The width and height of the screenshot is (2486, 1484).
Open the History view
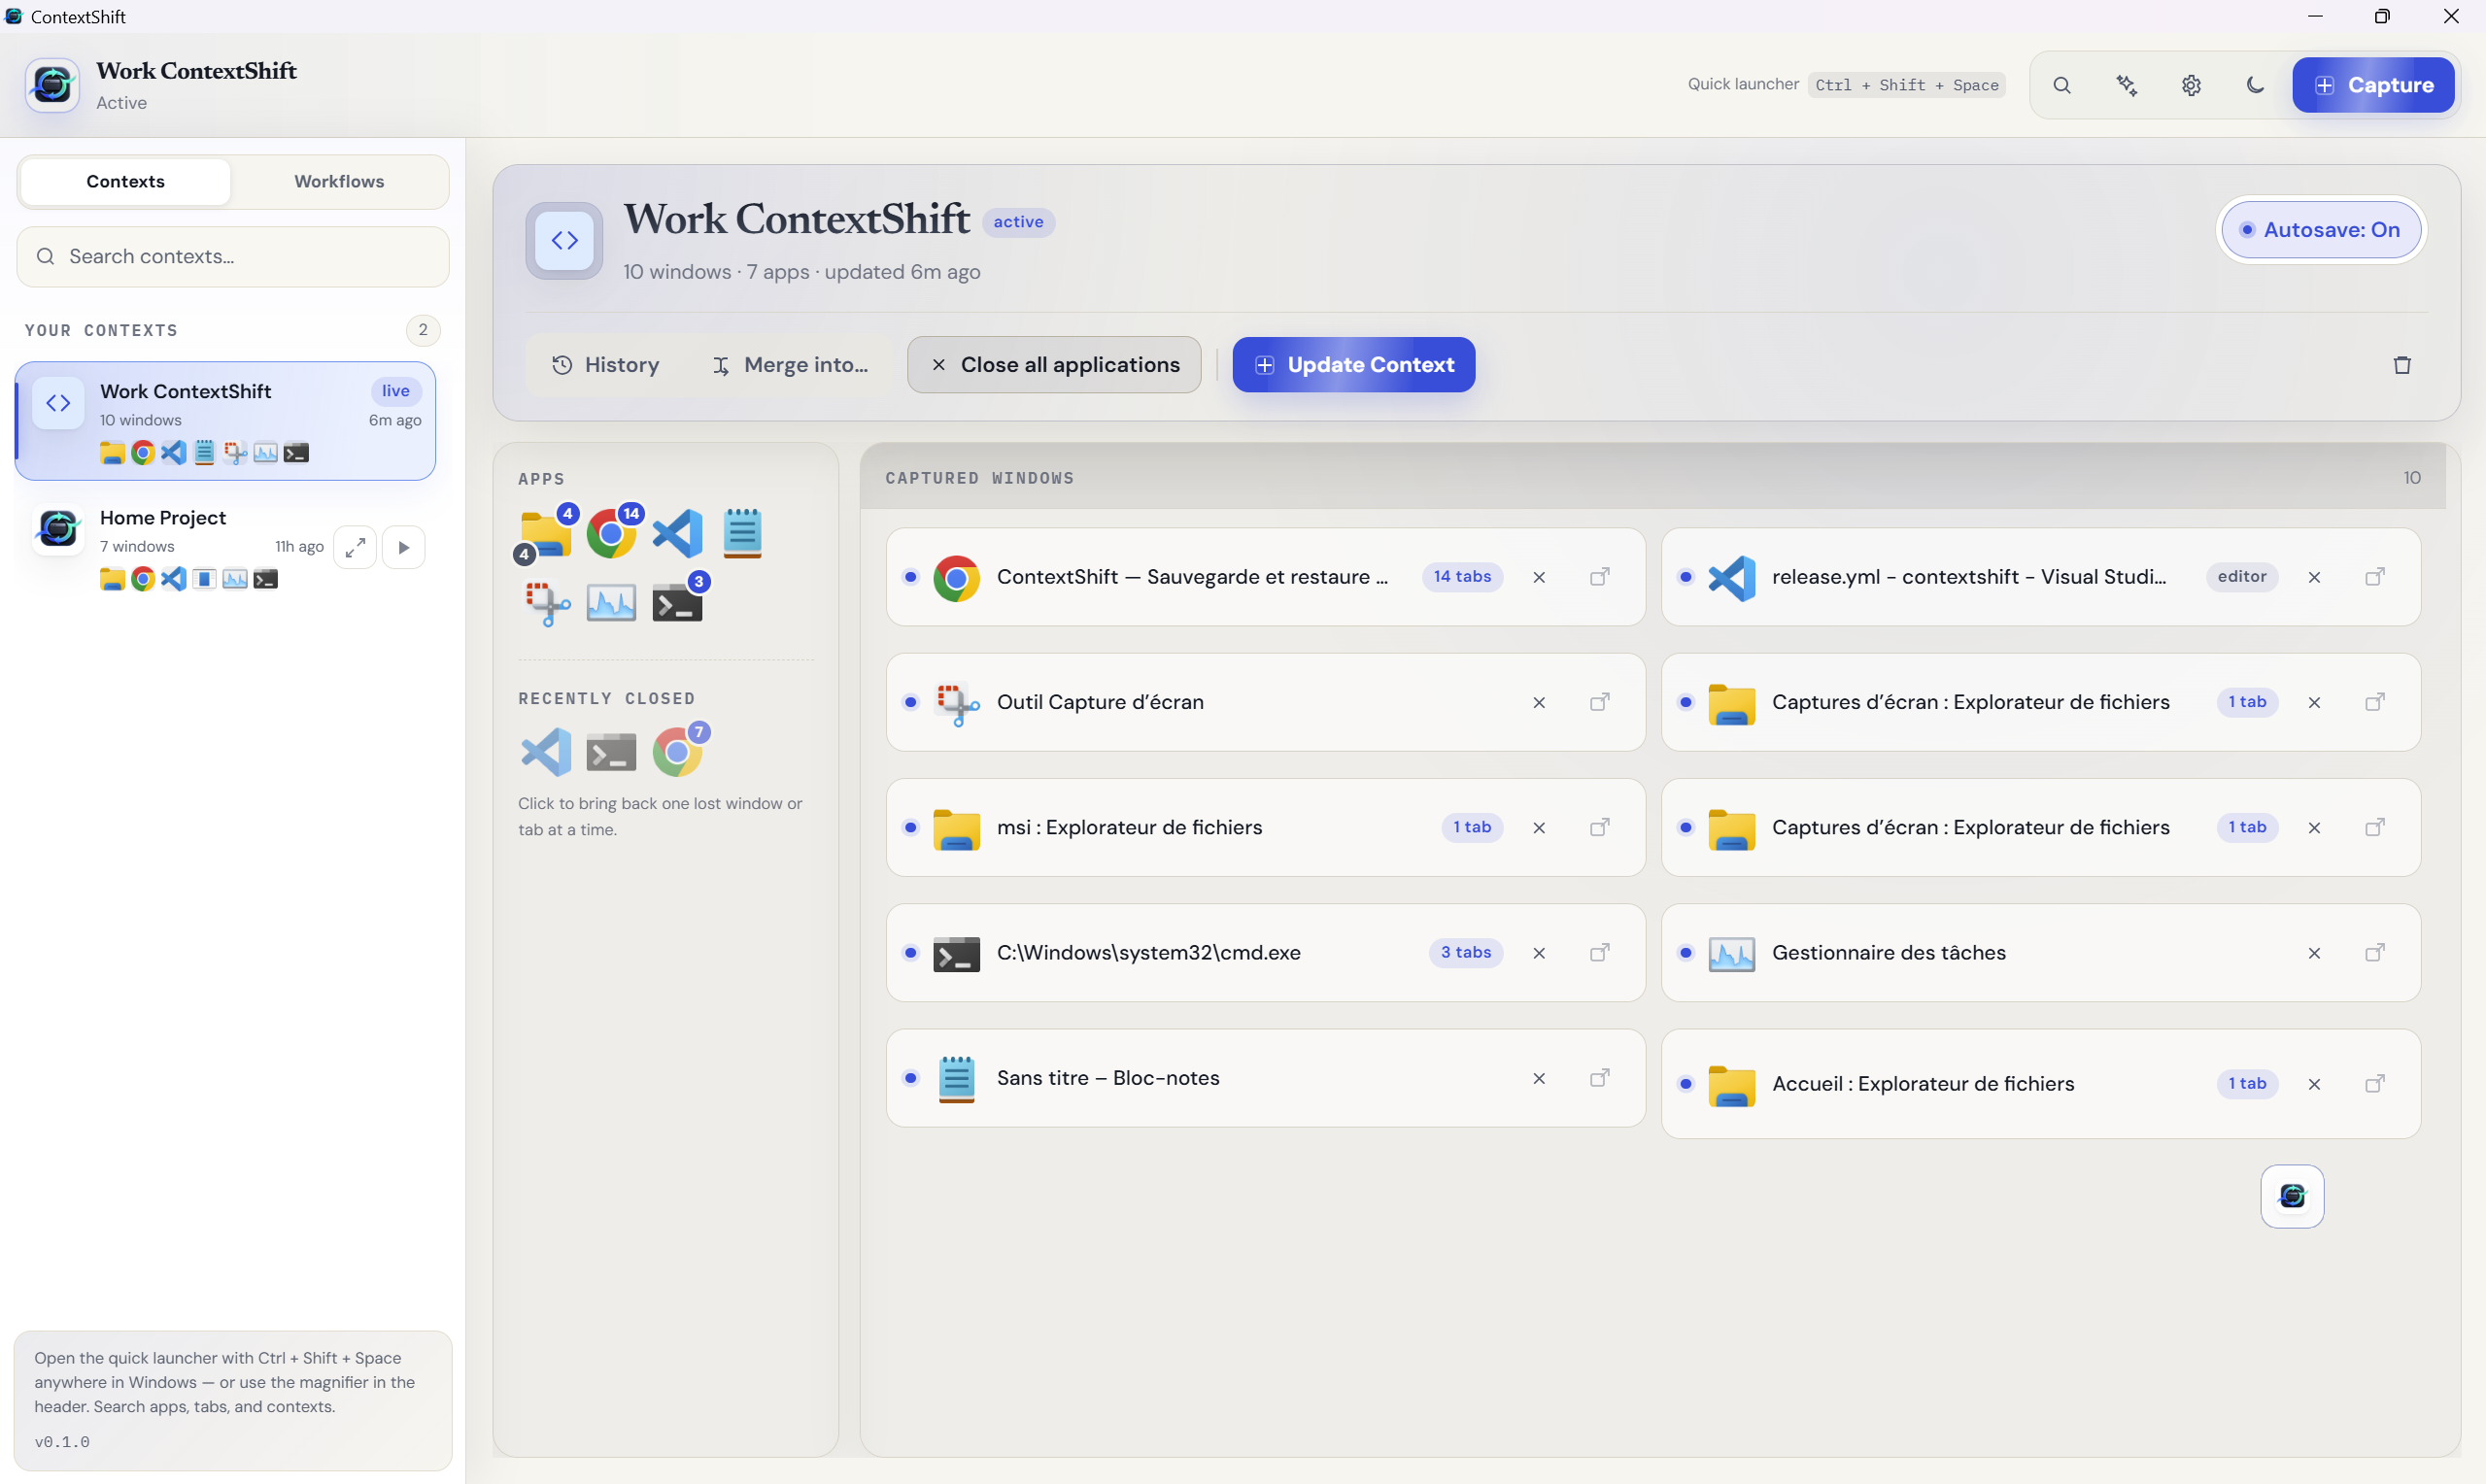pos(606,365)
